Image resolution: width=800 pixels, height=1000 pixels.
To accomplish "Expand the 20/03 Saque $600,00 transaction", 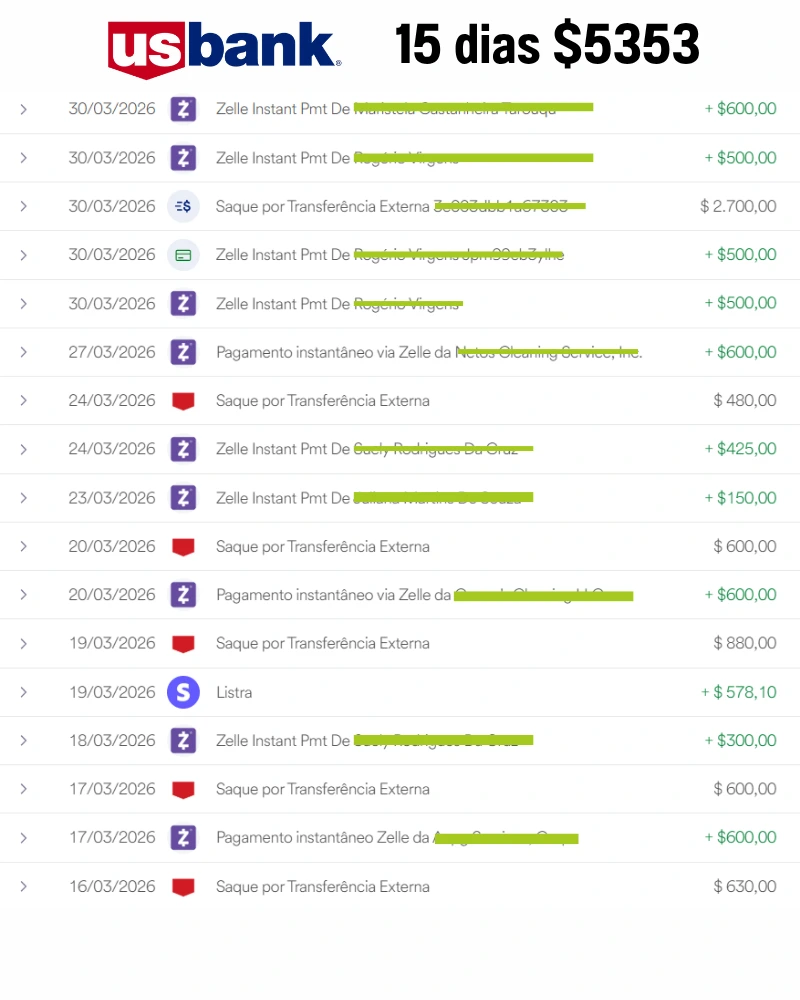I will [x=24, y=547].
